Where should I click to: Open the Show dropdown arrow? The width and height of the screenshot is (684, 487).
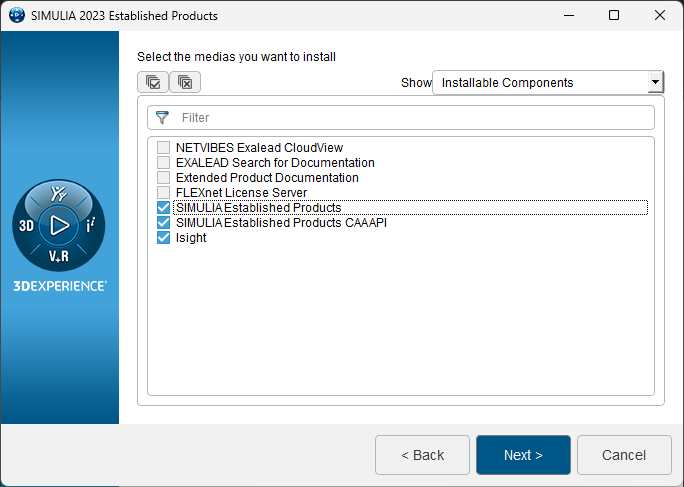655,82
